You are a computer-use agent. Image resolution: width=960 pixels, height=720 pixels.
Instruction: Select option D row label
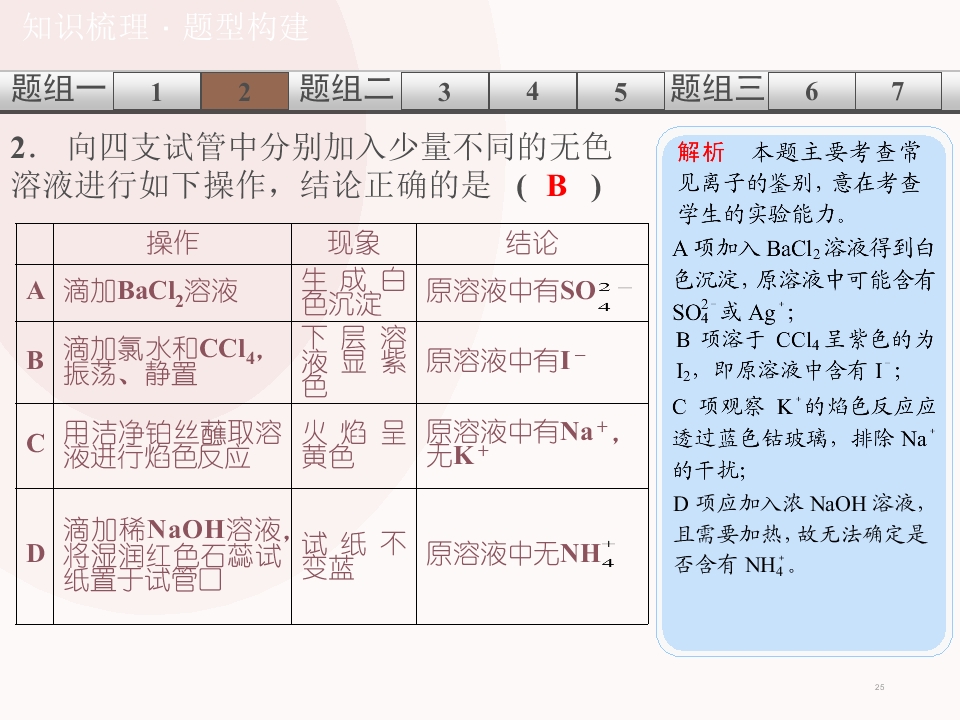[36, 554]
